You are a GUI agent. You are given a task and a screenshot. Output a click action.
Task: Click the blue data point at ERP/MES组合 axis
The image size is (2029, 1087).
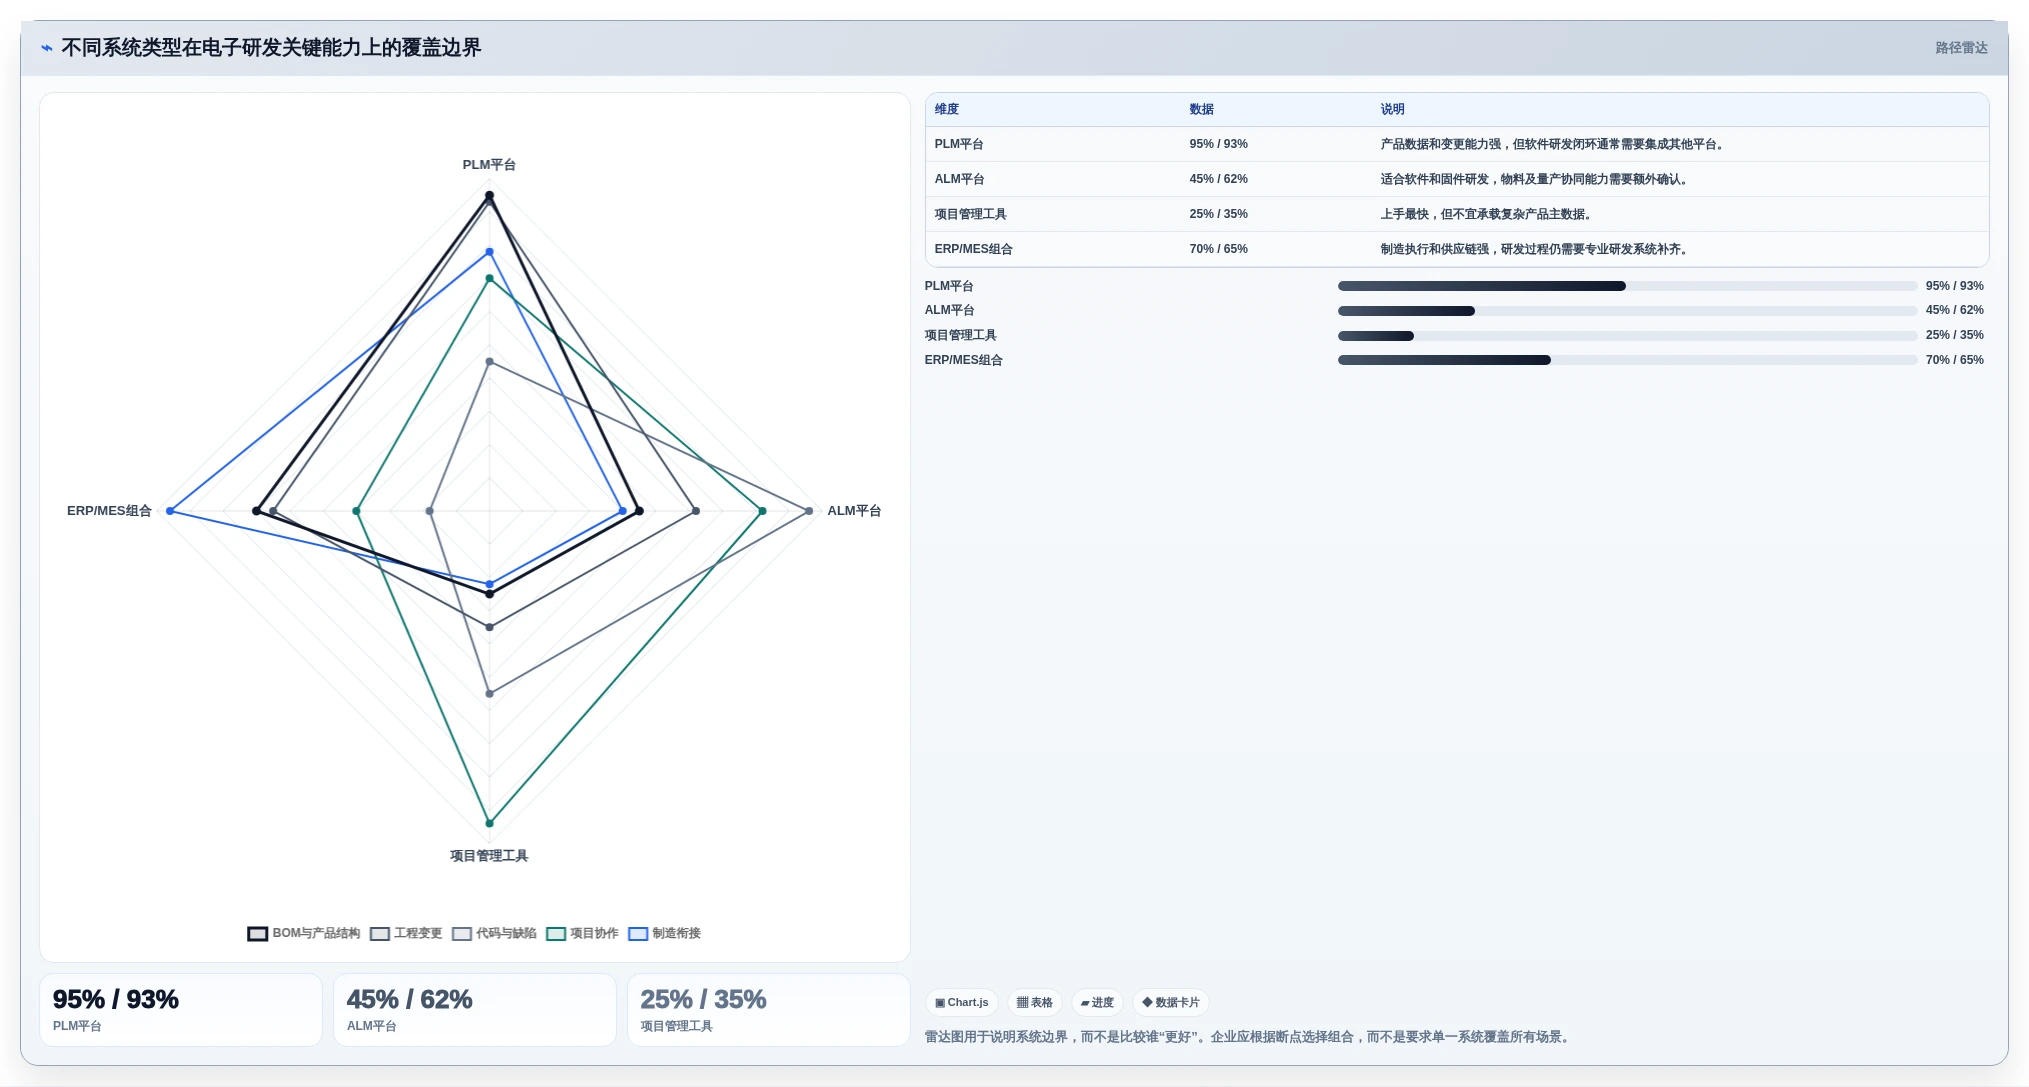170,511
